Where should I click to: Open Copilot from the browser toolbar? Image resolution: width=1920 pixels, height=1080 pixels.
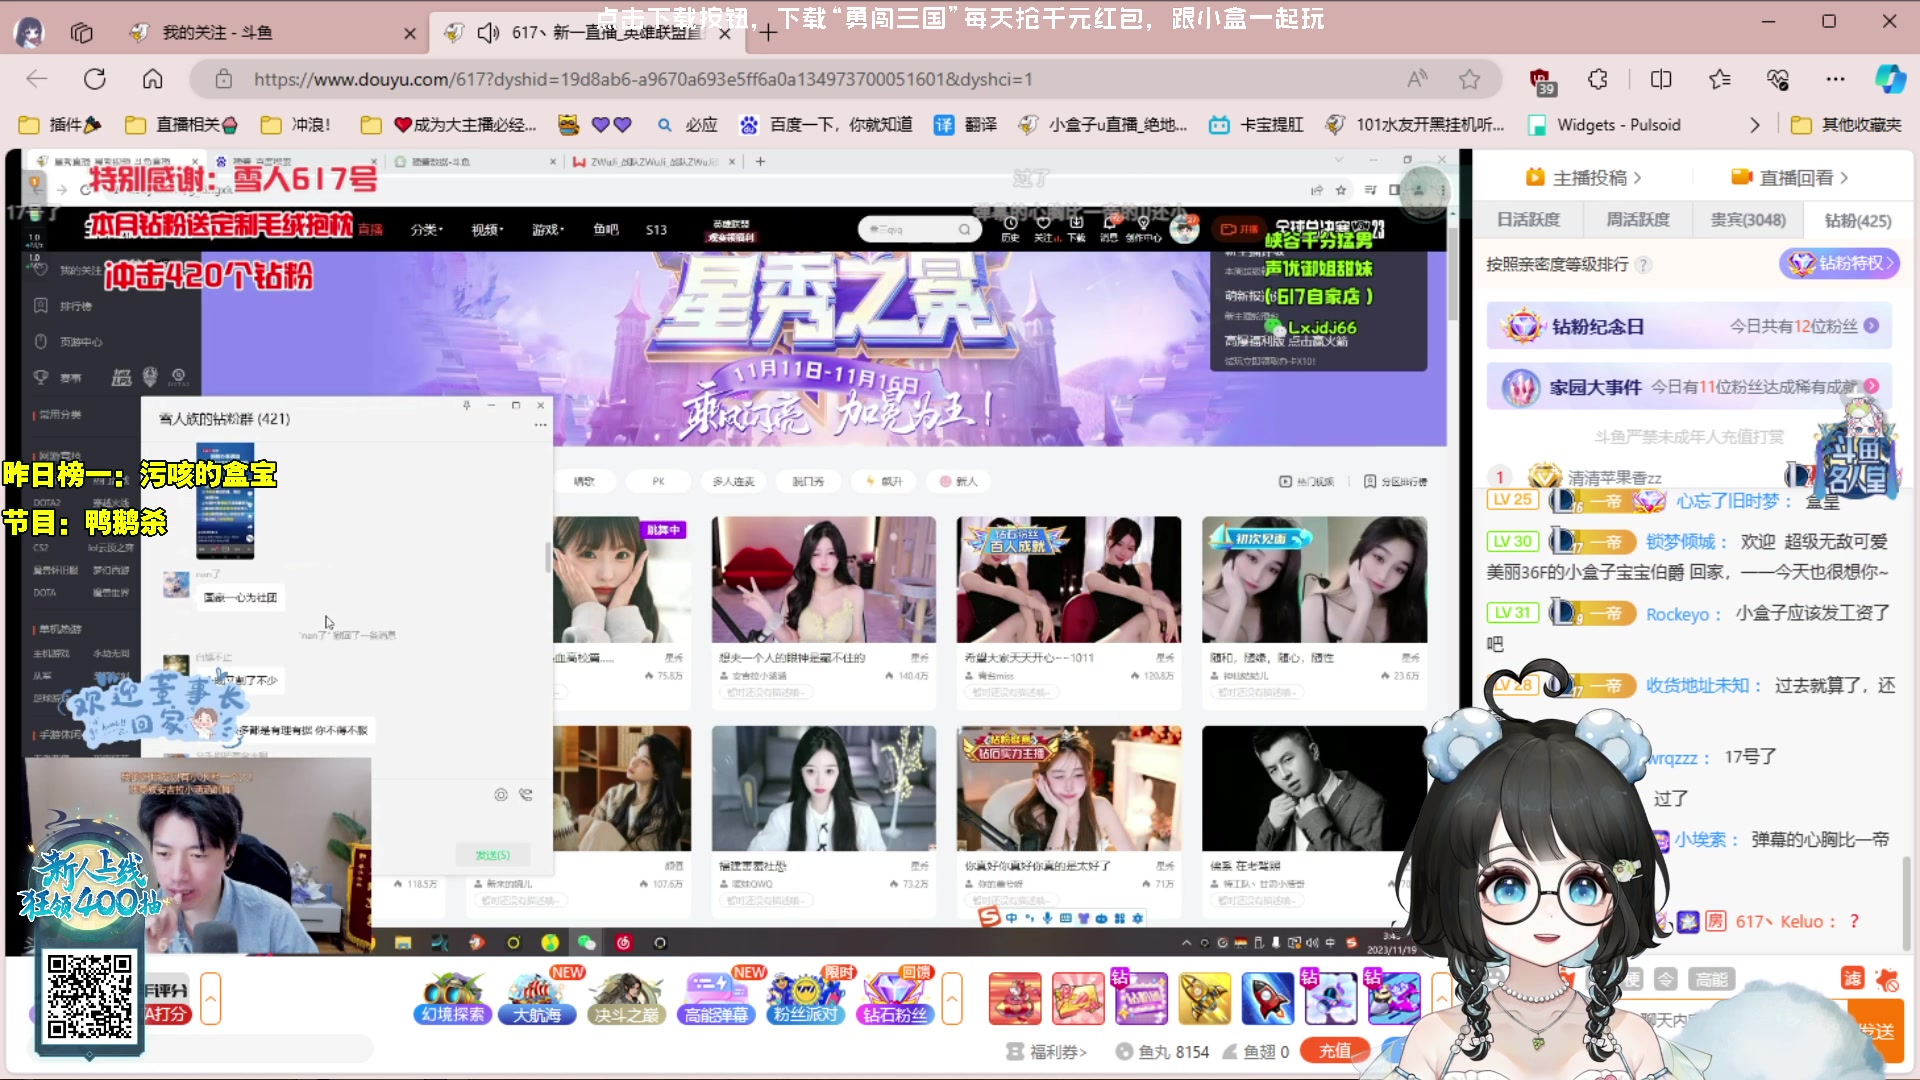(x=1888, y=79)
